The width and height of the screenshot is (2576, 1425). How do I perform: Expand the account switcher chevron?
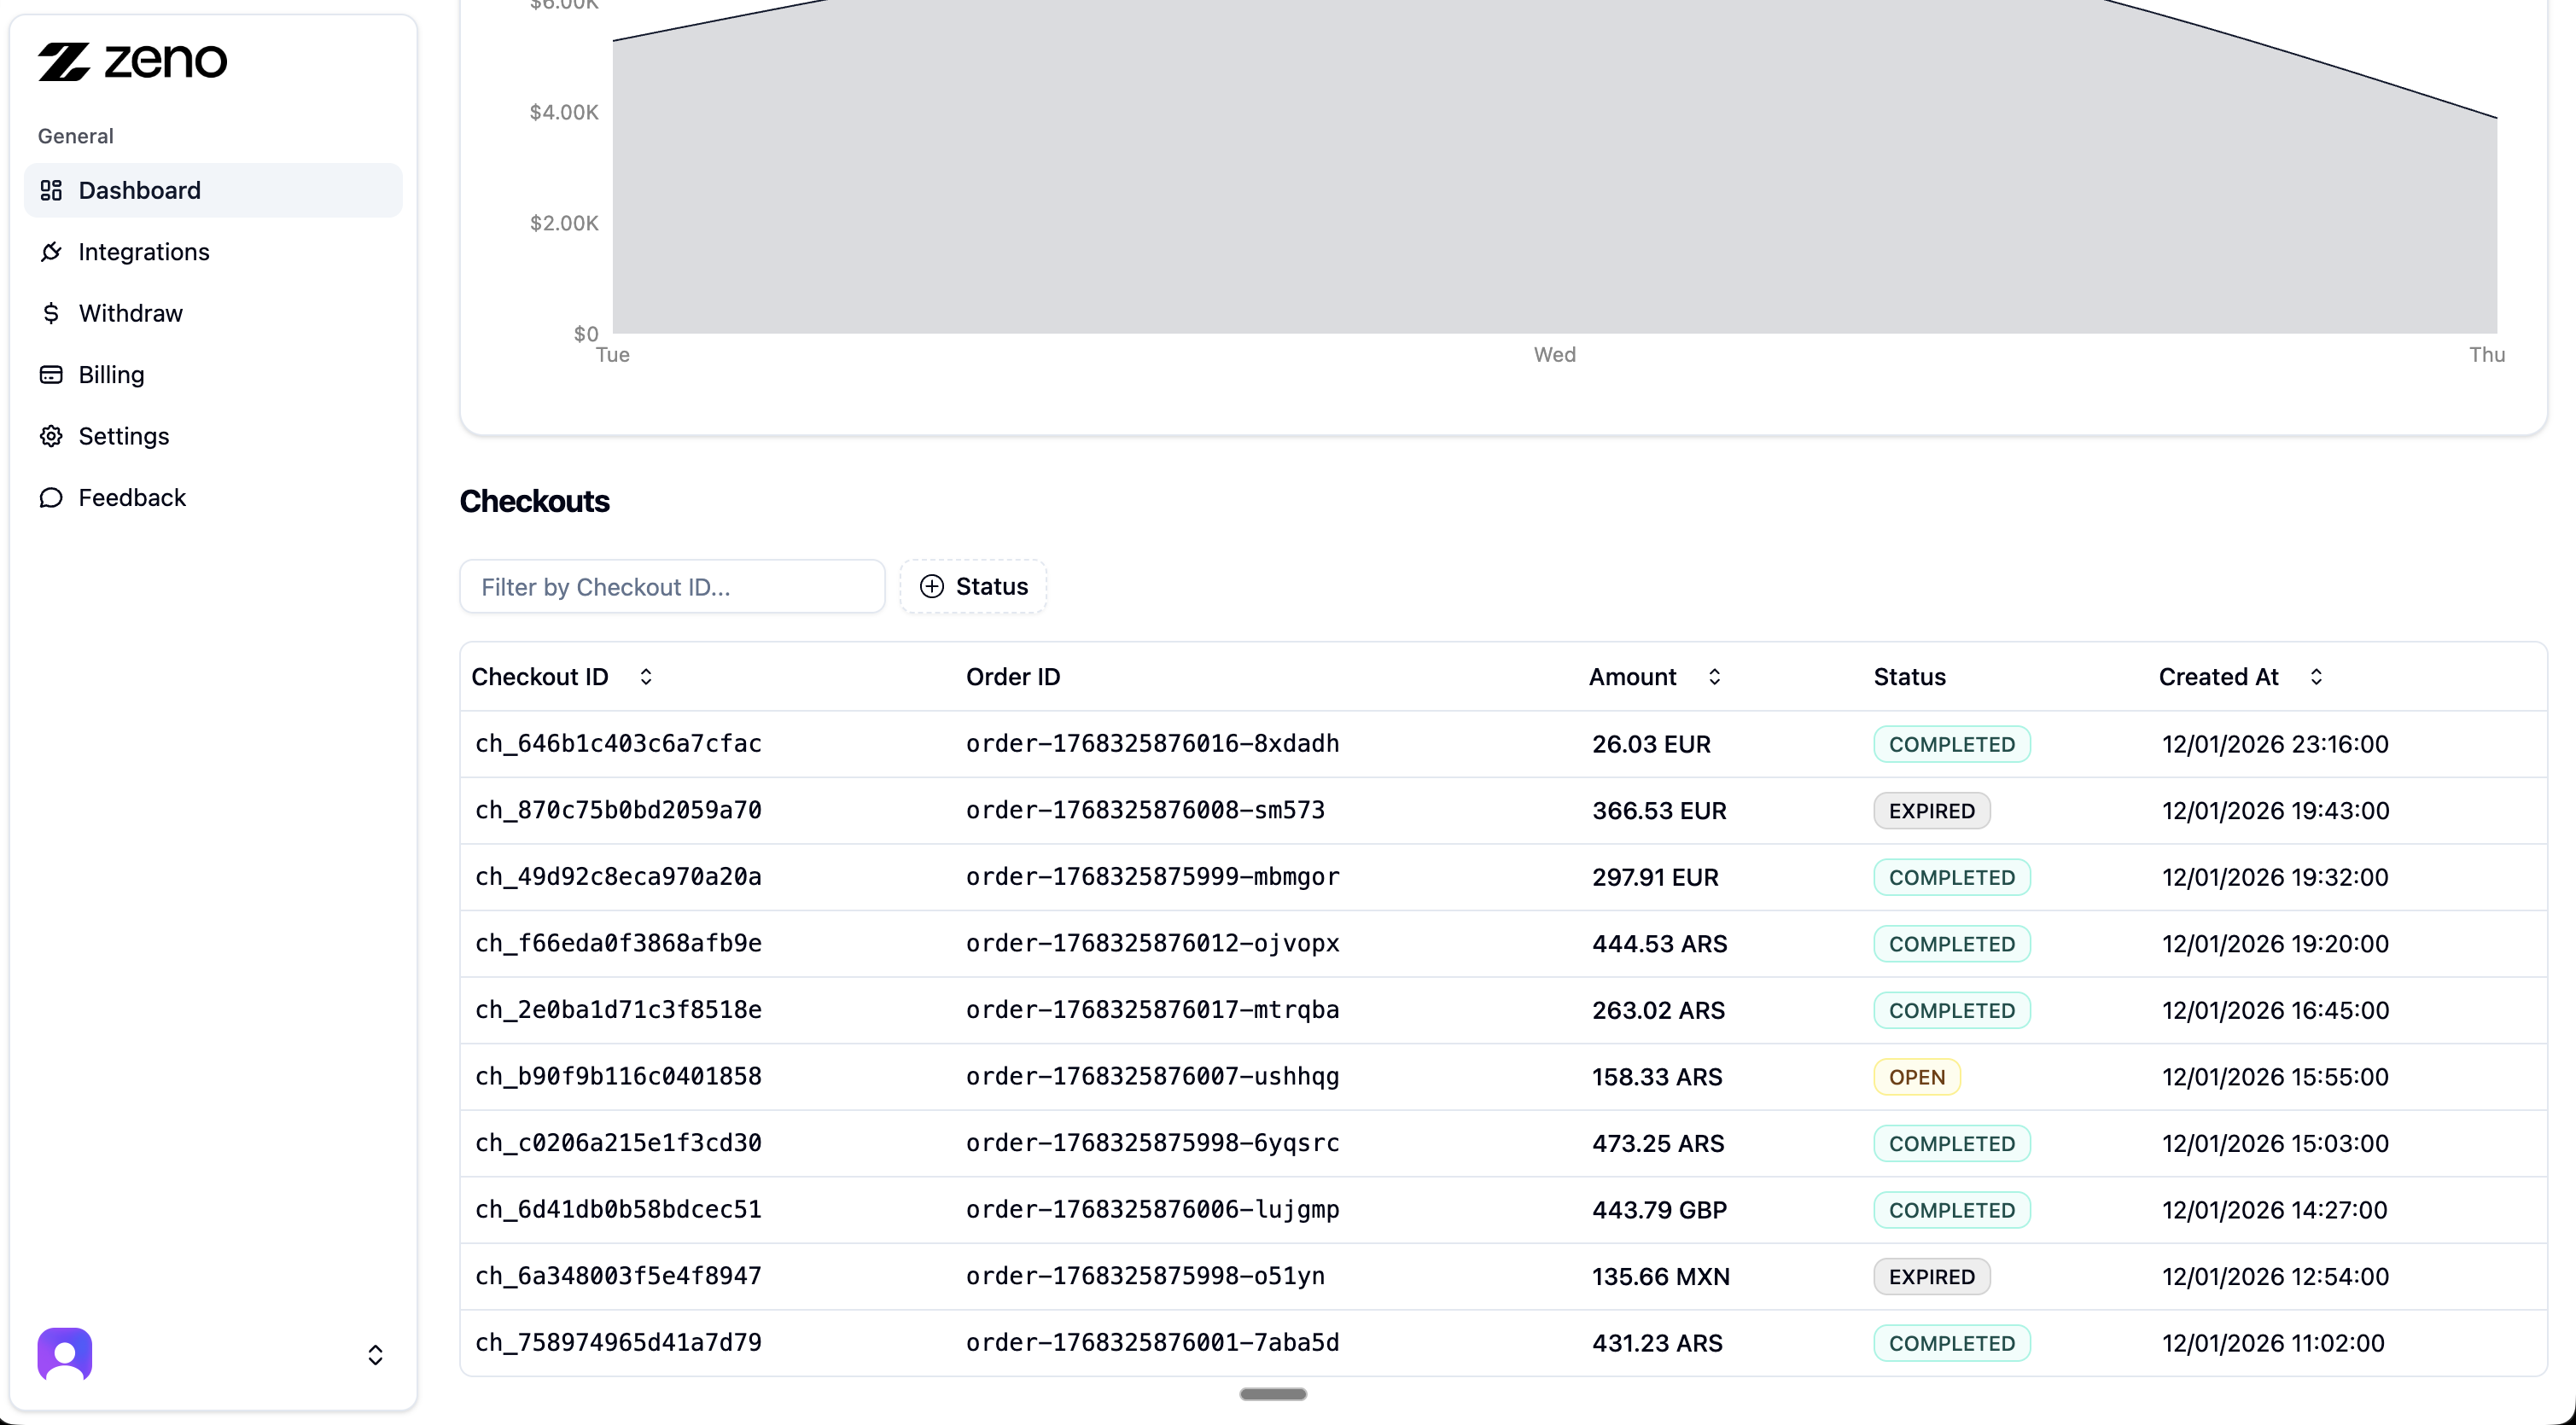point(375,1355)
